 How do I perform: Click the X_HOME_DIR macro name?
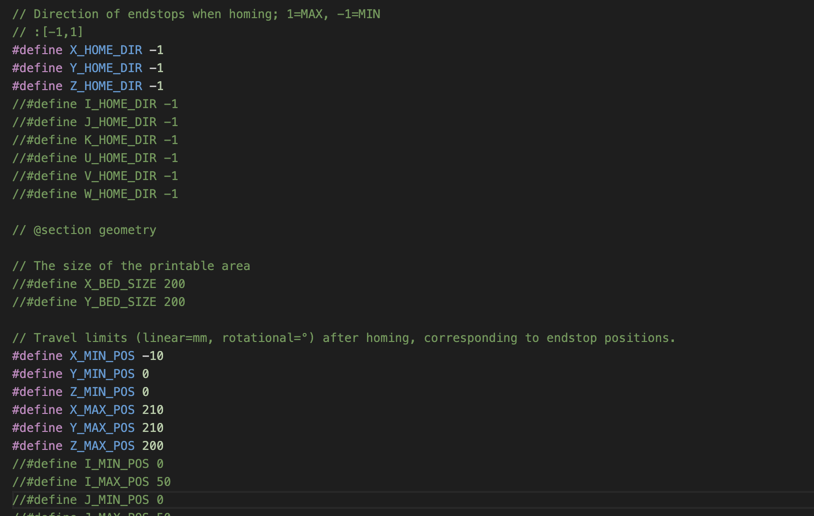[105, 50]
